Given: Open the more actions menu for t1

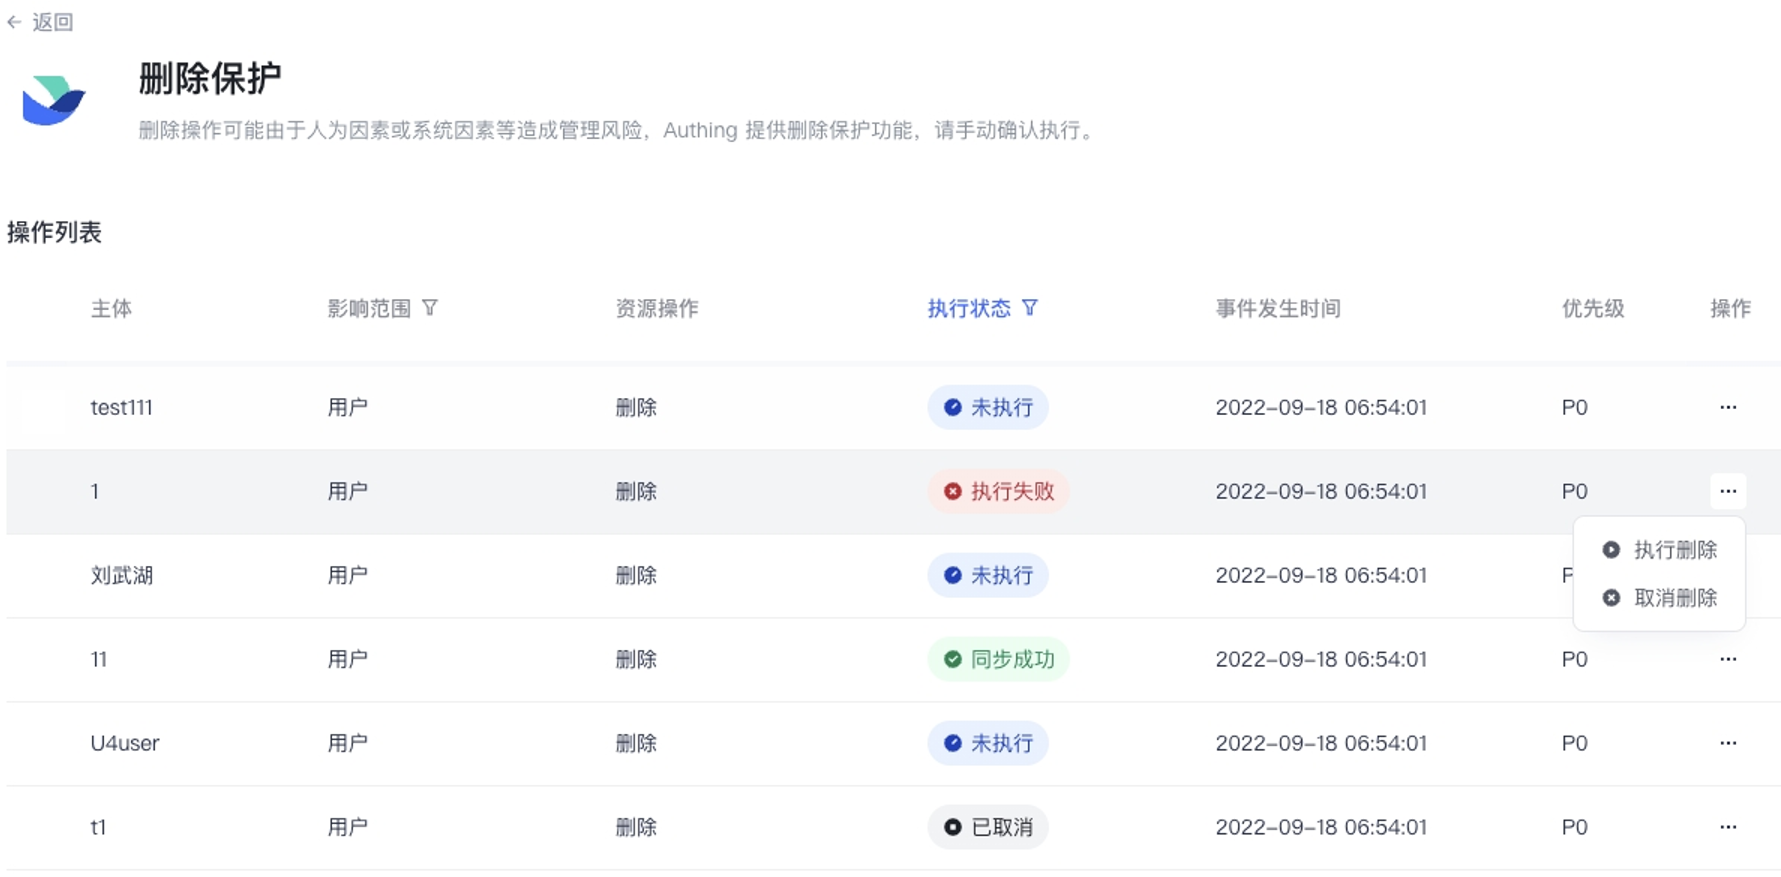Looking at the screenshot, I should [x=1727, y=827].
